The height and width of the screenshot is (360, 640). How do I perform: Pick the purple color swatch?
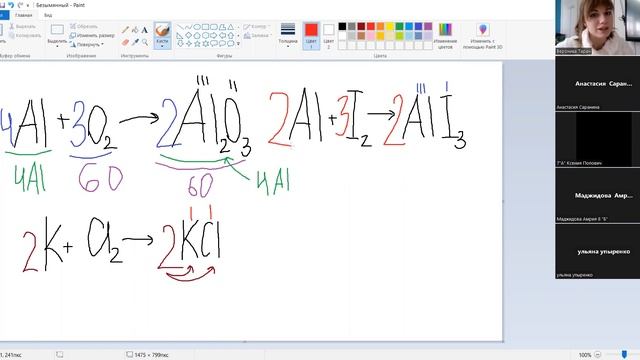coord(428,27)
